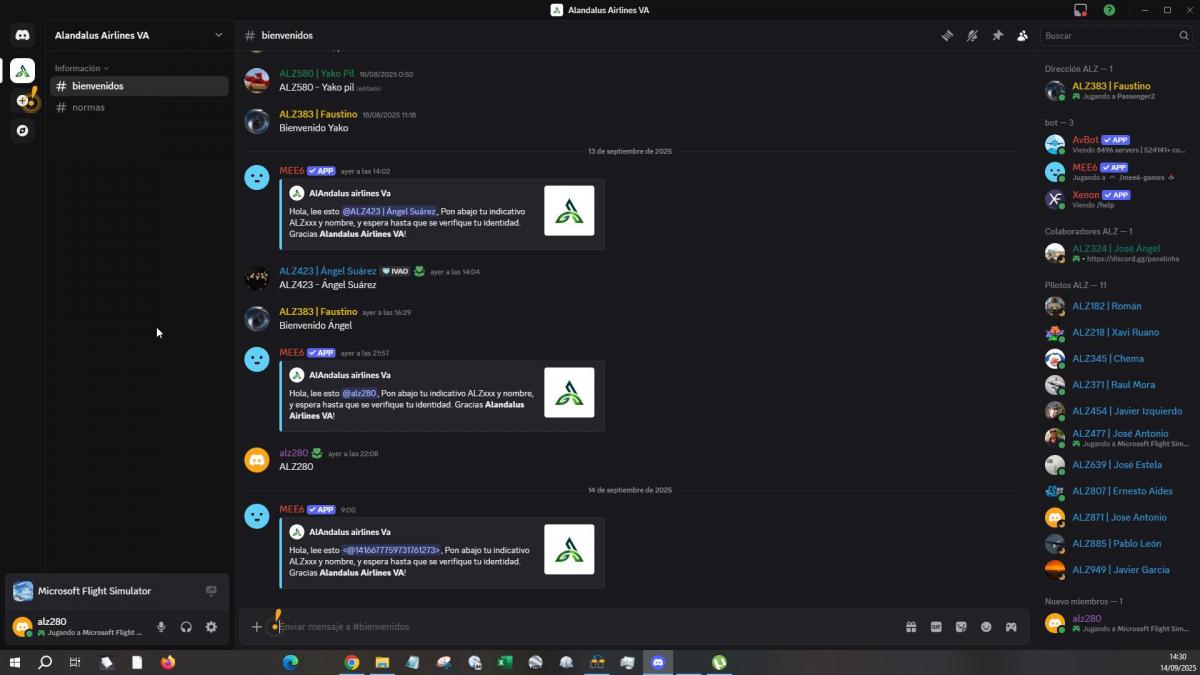Toggle microphone mute button
Image resolution: width=1200 pixels, height=675 pixels.
[161, 627]
